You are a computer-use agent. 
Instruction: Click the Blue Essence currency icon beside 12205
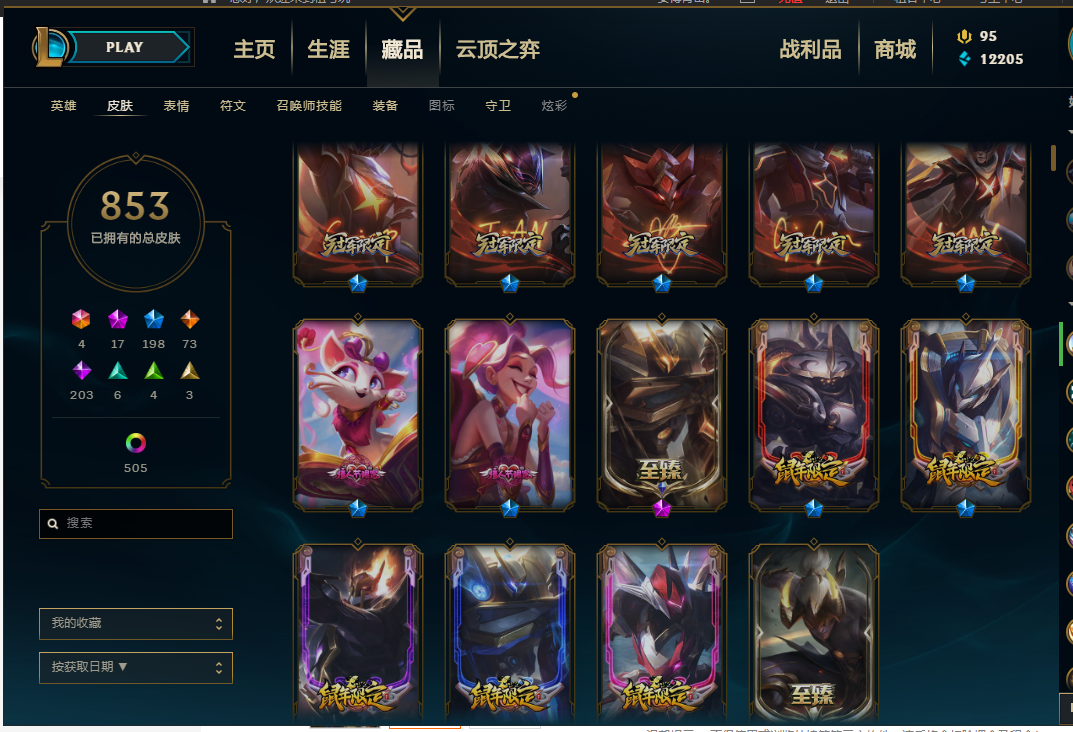point(965,59)
